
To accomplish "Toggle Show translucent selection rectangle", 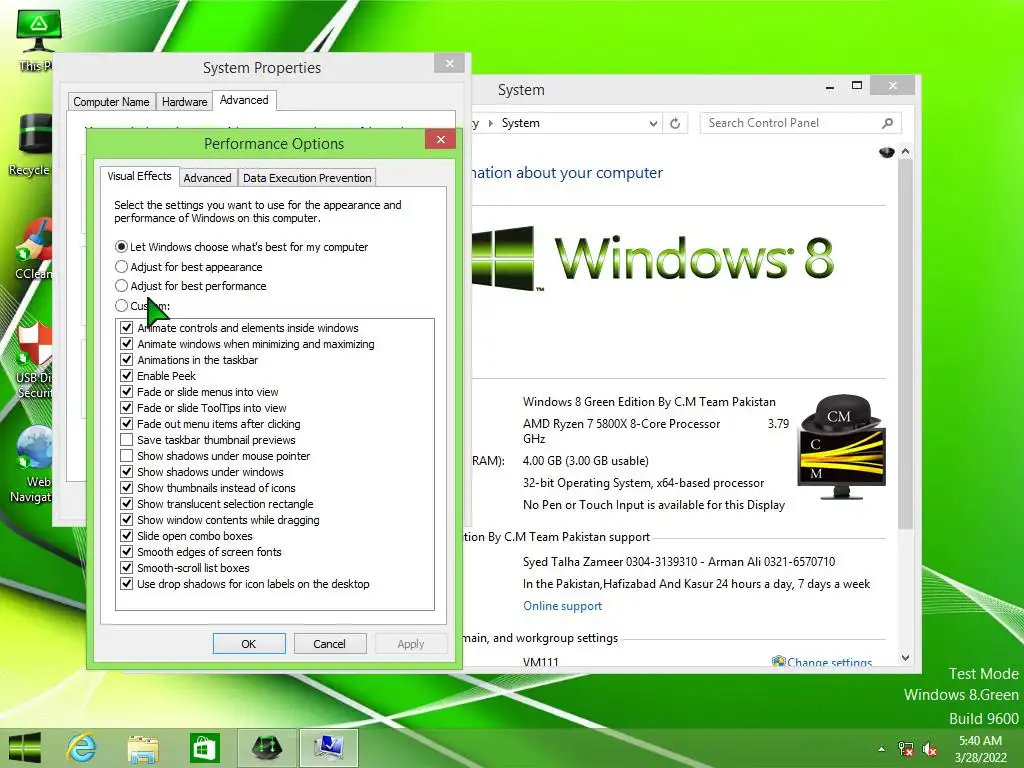I will pos(127,504).
